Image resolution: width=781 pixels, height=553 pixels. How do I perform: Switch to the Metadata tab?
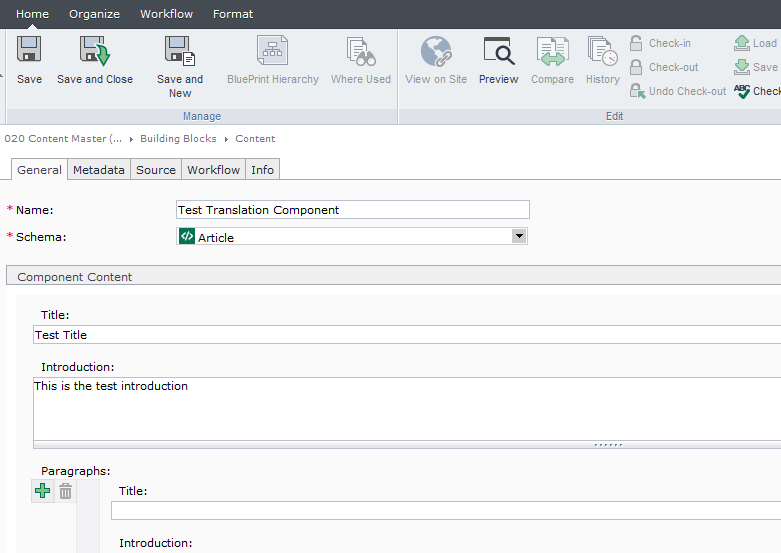[x=99, y=170]
